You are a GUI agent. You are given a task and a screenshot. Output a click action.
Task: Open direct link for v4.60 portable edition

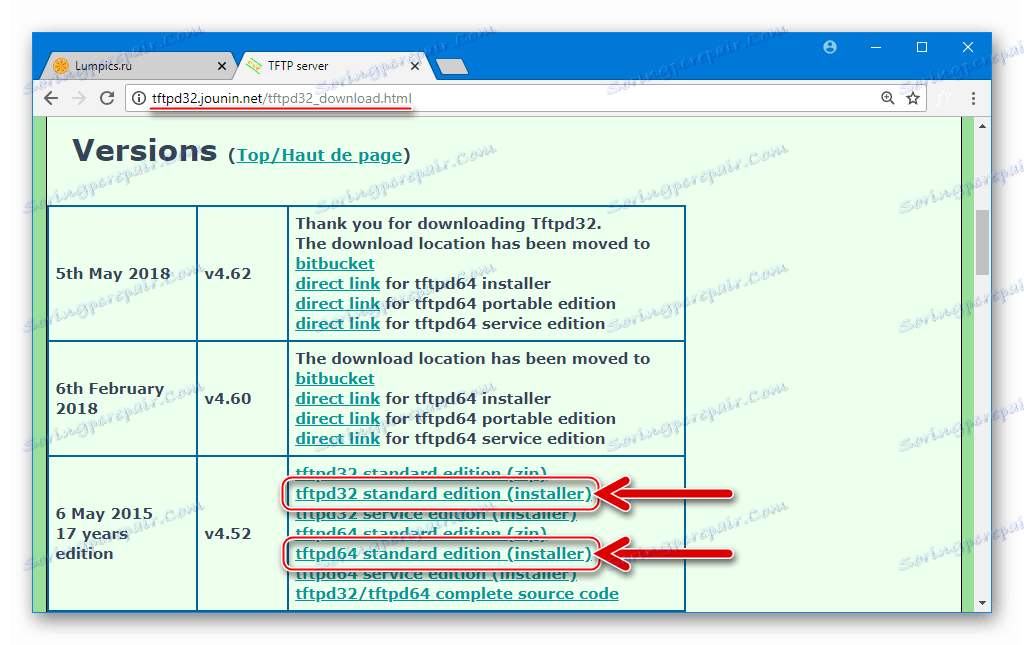click(338, 419)
